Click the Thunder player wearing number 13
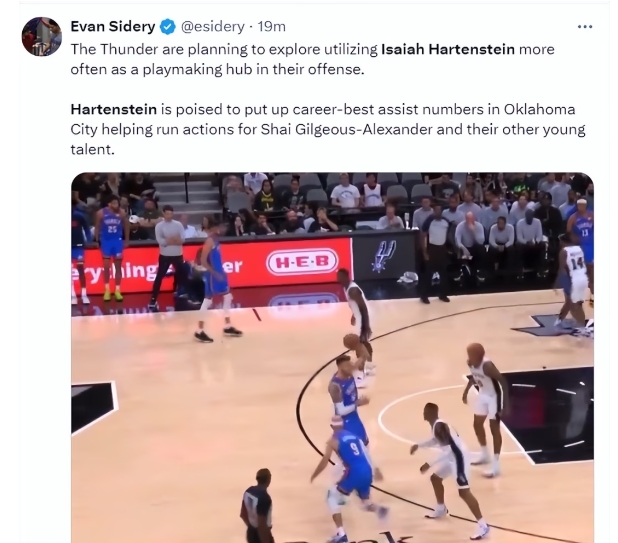 [583, 232]
